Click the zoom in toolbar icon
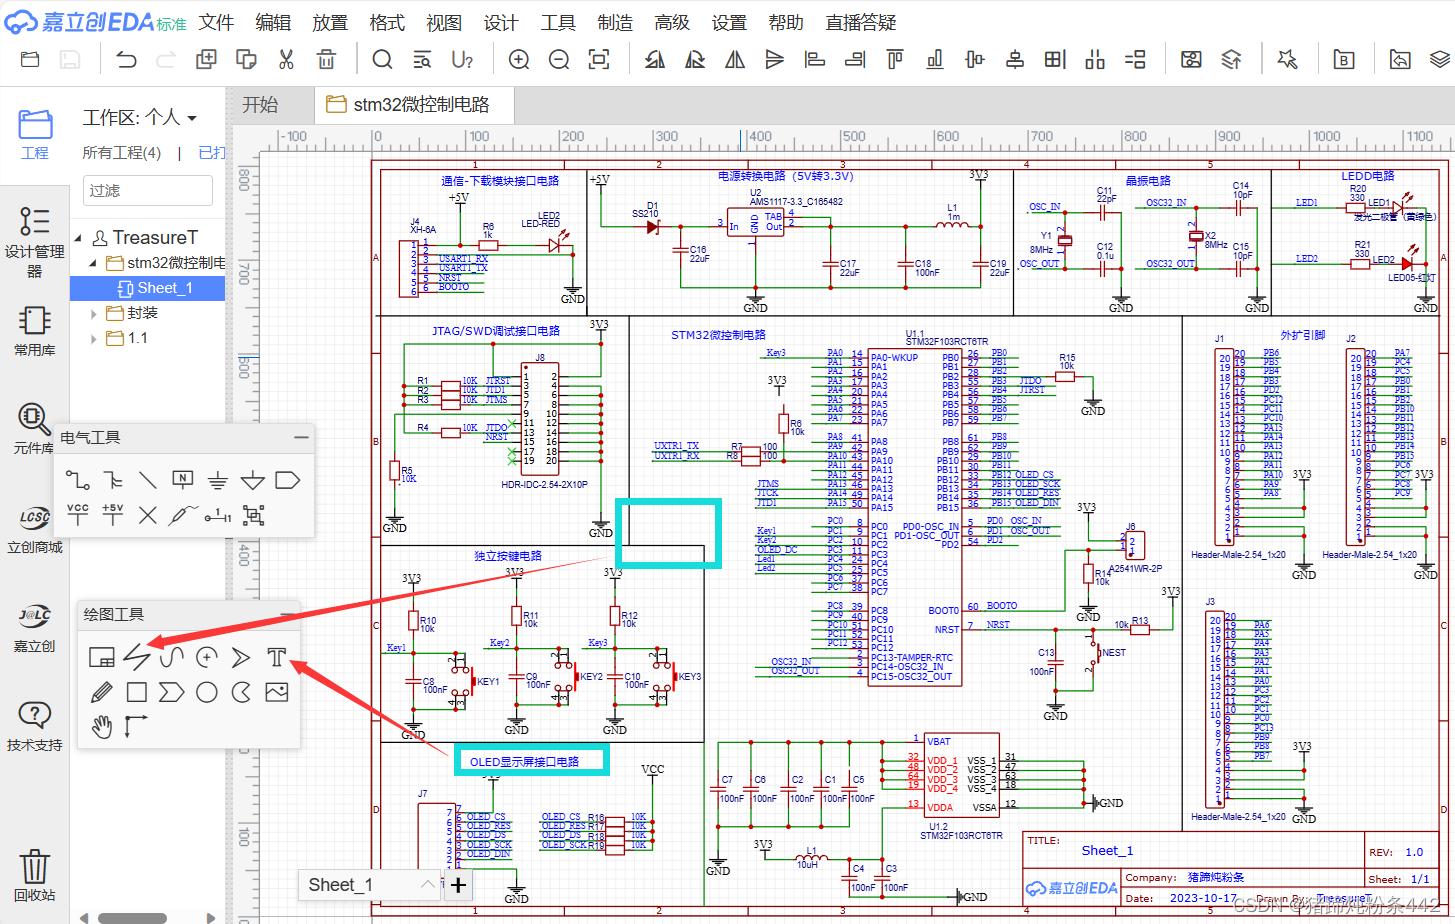Image resolution: width=1455 pixels, height=924 pixels. (519, 60)
